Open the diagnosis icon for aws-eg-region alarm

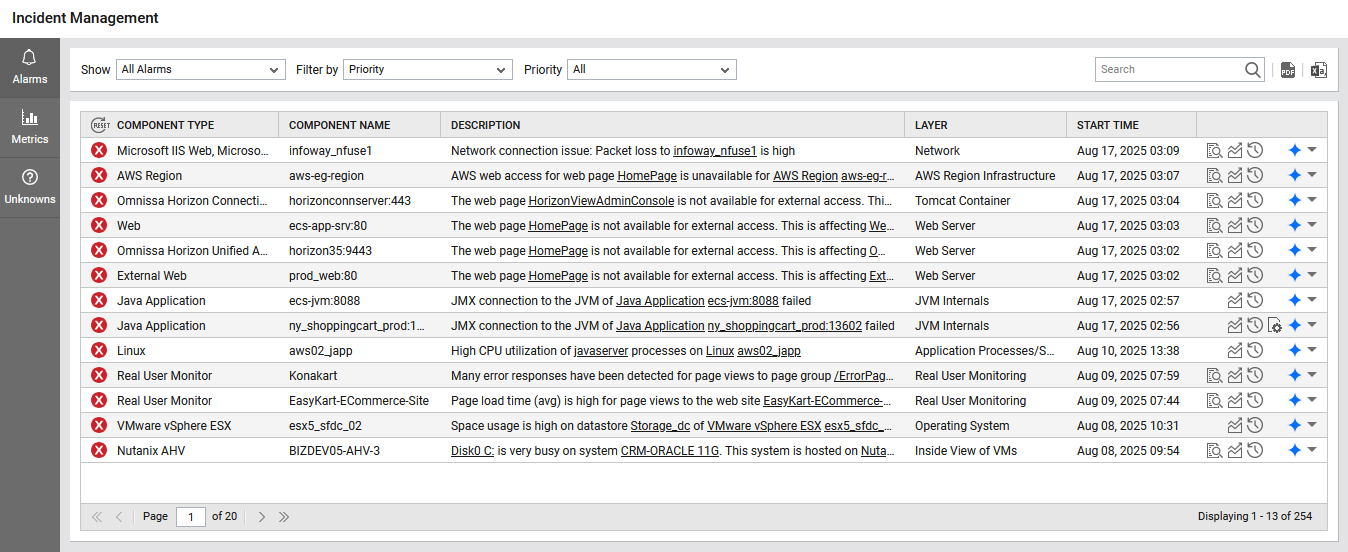(1214, 176)
